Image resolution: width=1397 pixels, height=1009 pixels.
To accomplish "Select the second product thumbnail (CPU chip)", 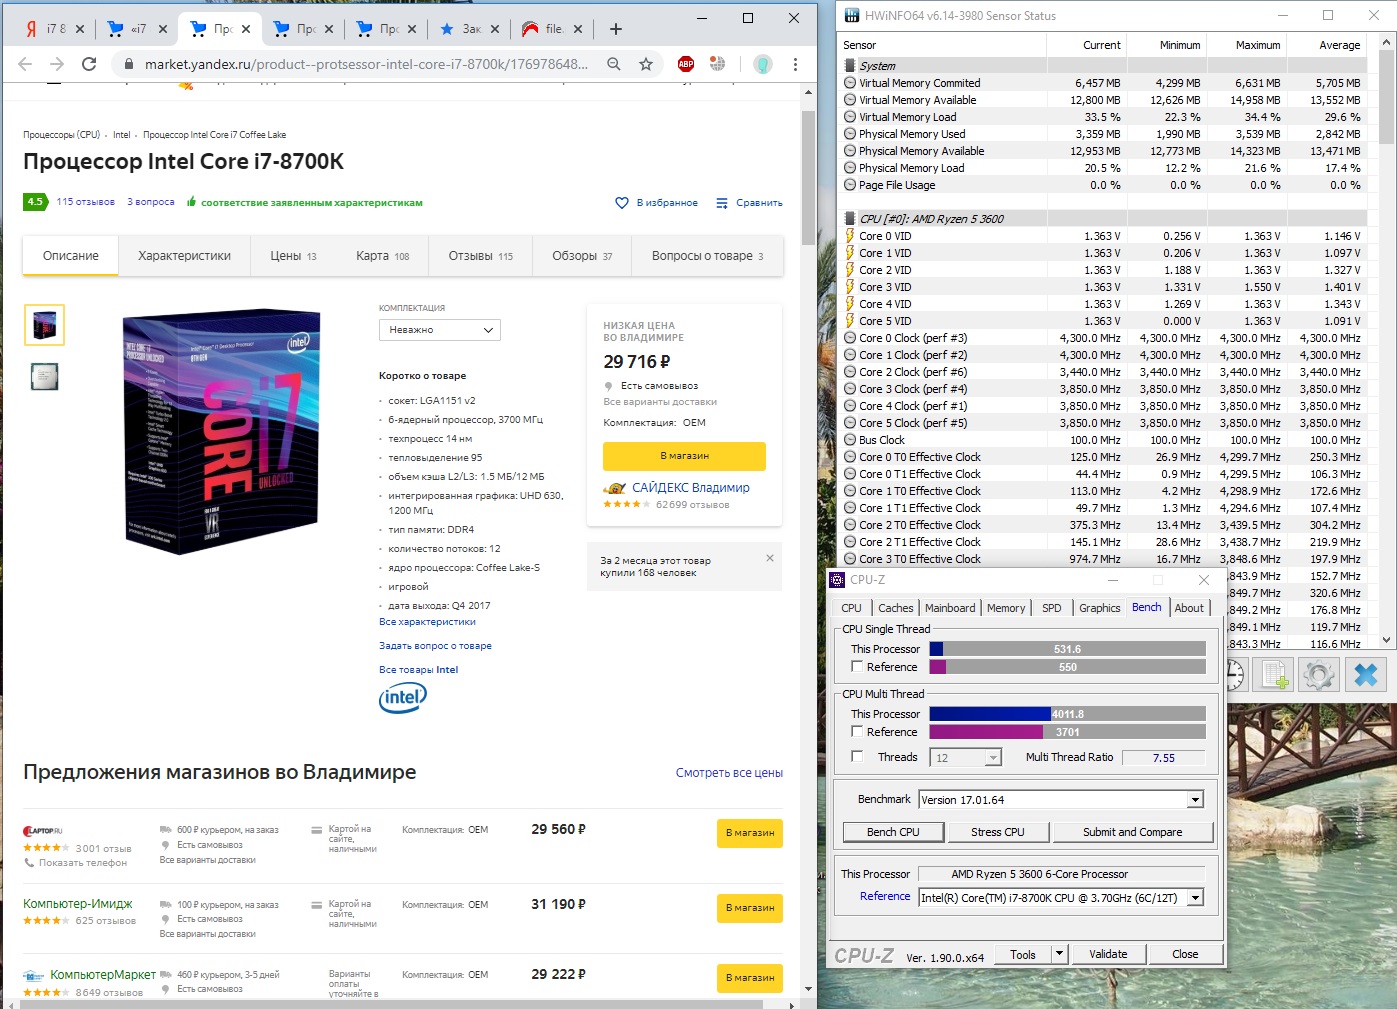I will [44, 376].
